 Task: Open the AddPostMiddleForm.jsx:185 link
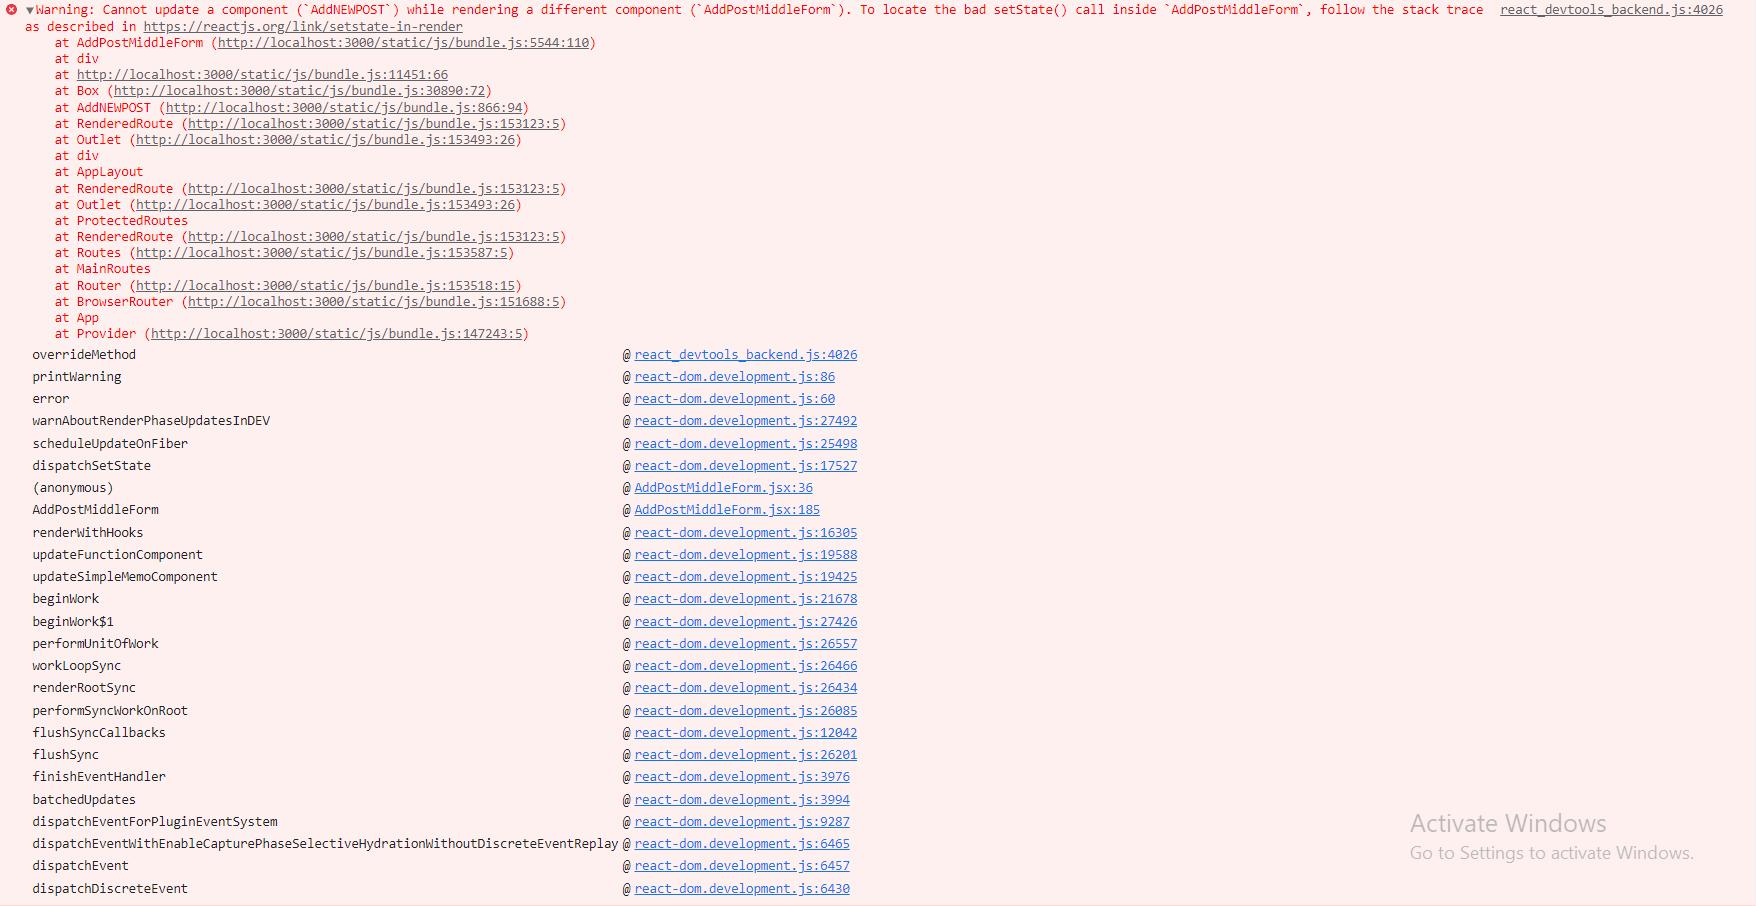click(x=727, y=510)
